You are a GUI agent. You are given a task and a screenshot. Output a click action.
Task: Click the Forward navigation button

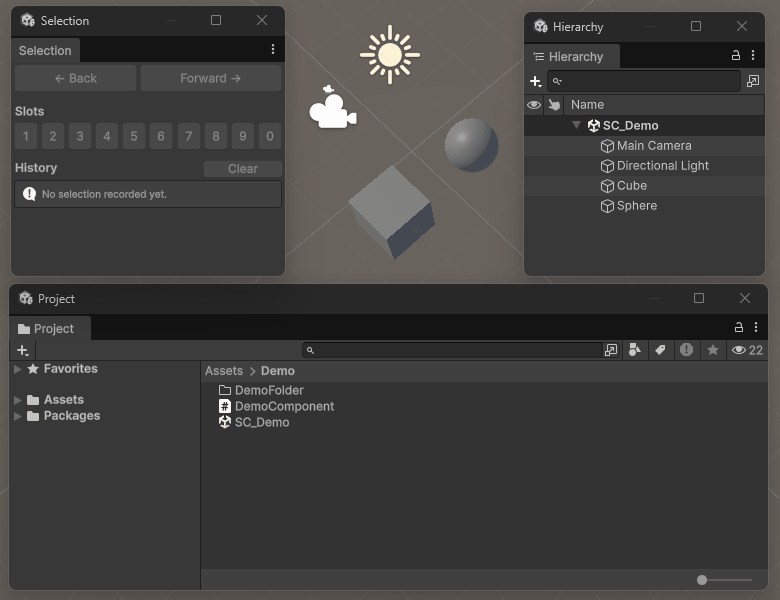click(x=211, y=78)
